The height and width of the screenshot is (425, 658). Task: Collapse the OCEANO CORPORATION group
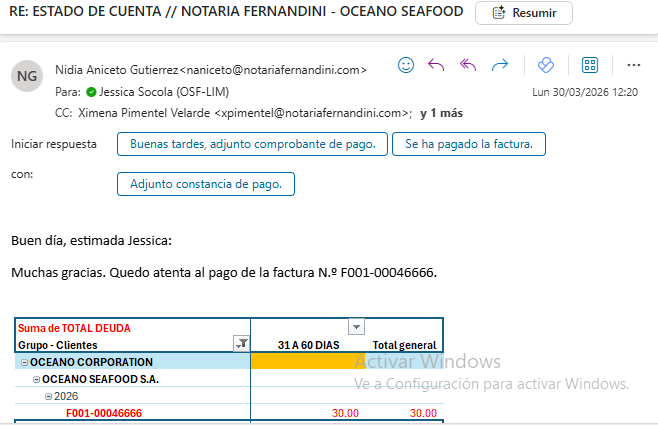tap(24, 362)
